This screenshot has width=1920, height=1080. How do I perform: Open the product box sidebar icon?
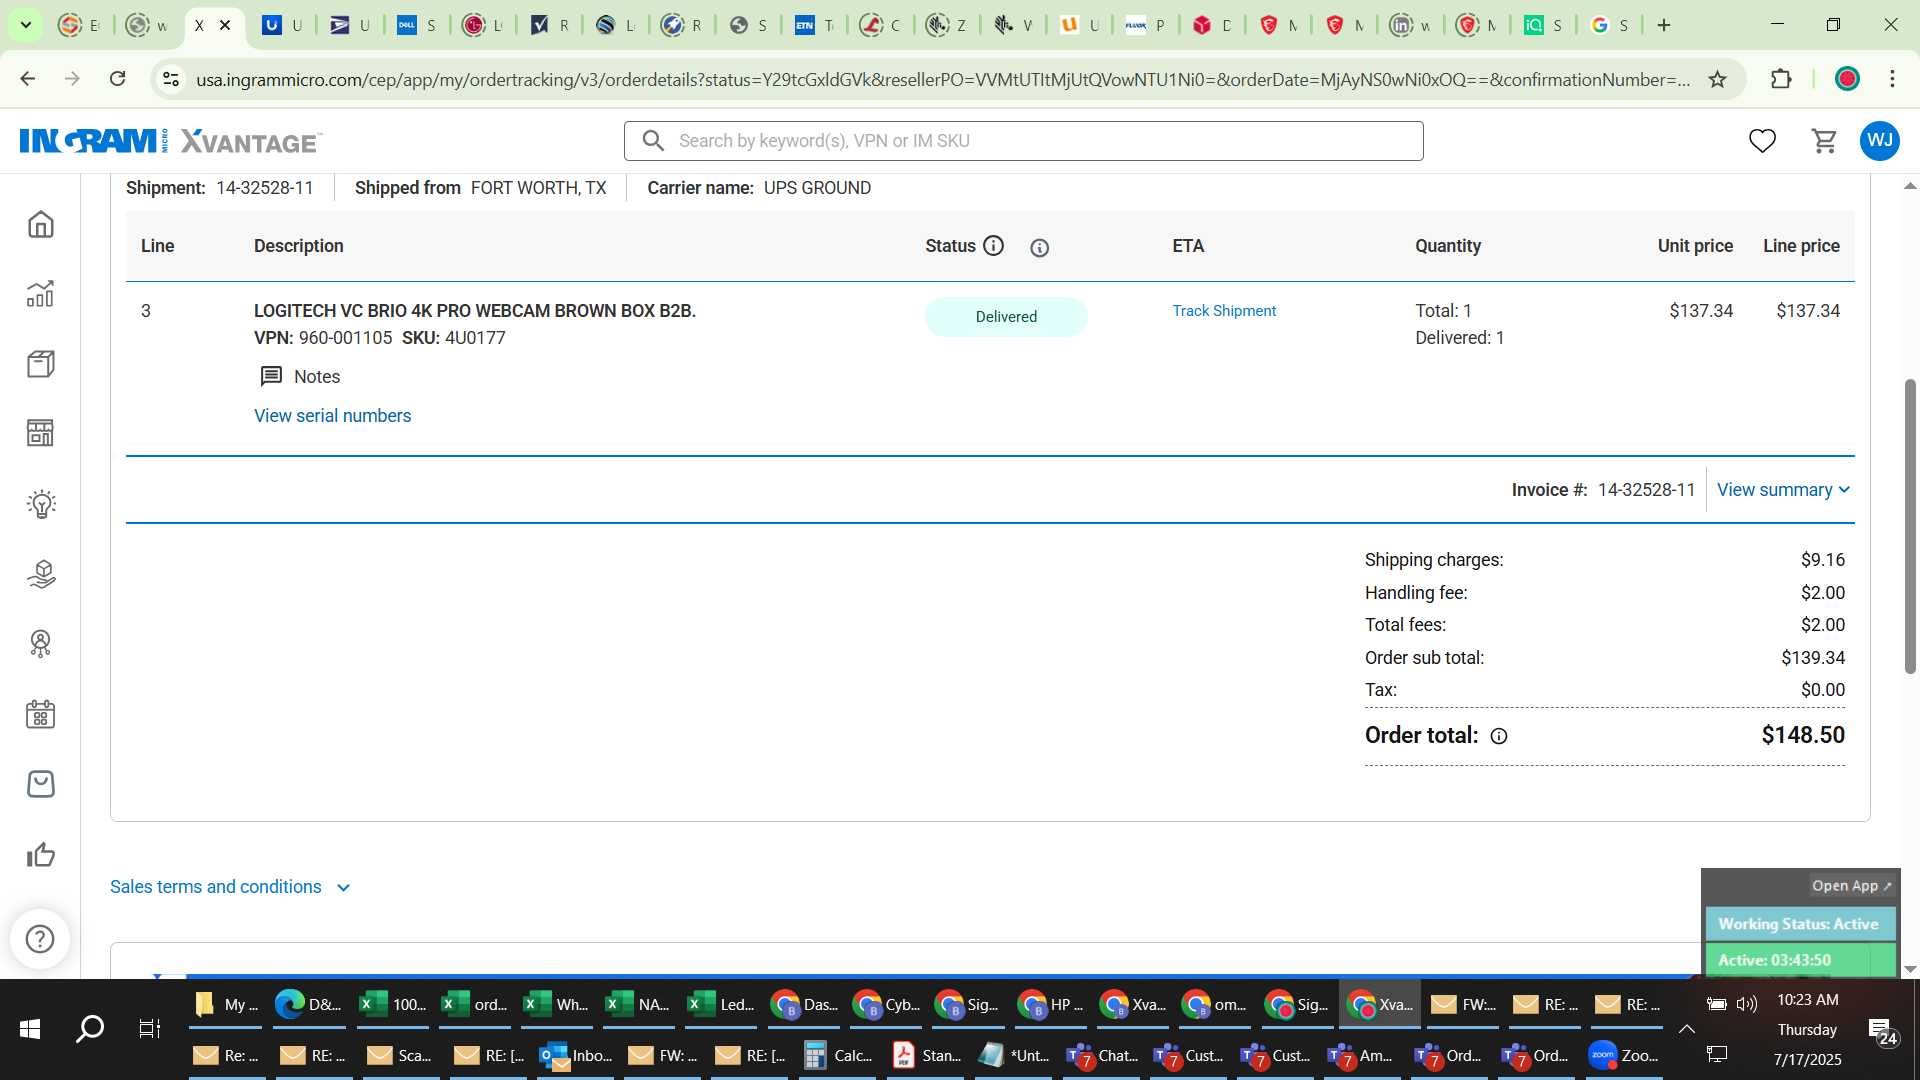pyautogui.click(x=41, y=364)
